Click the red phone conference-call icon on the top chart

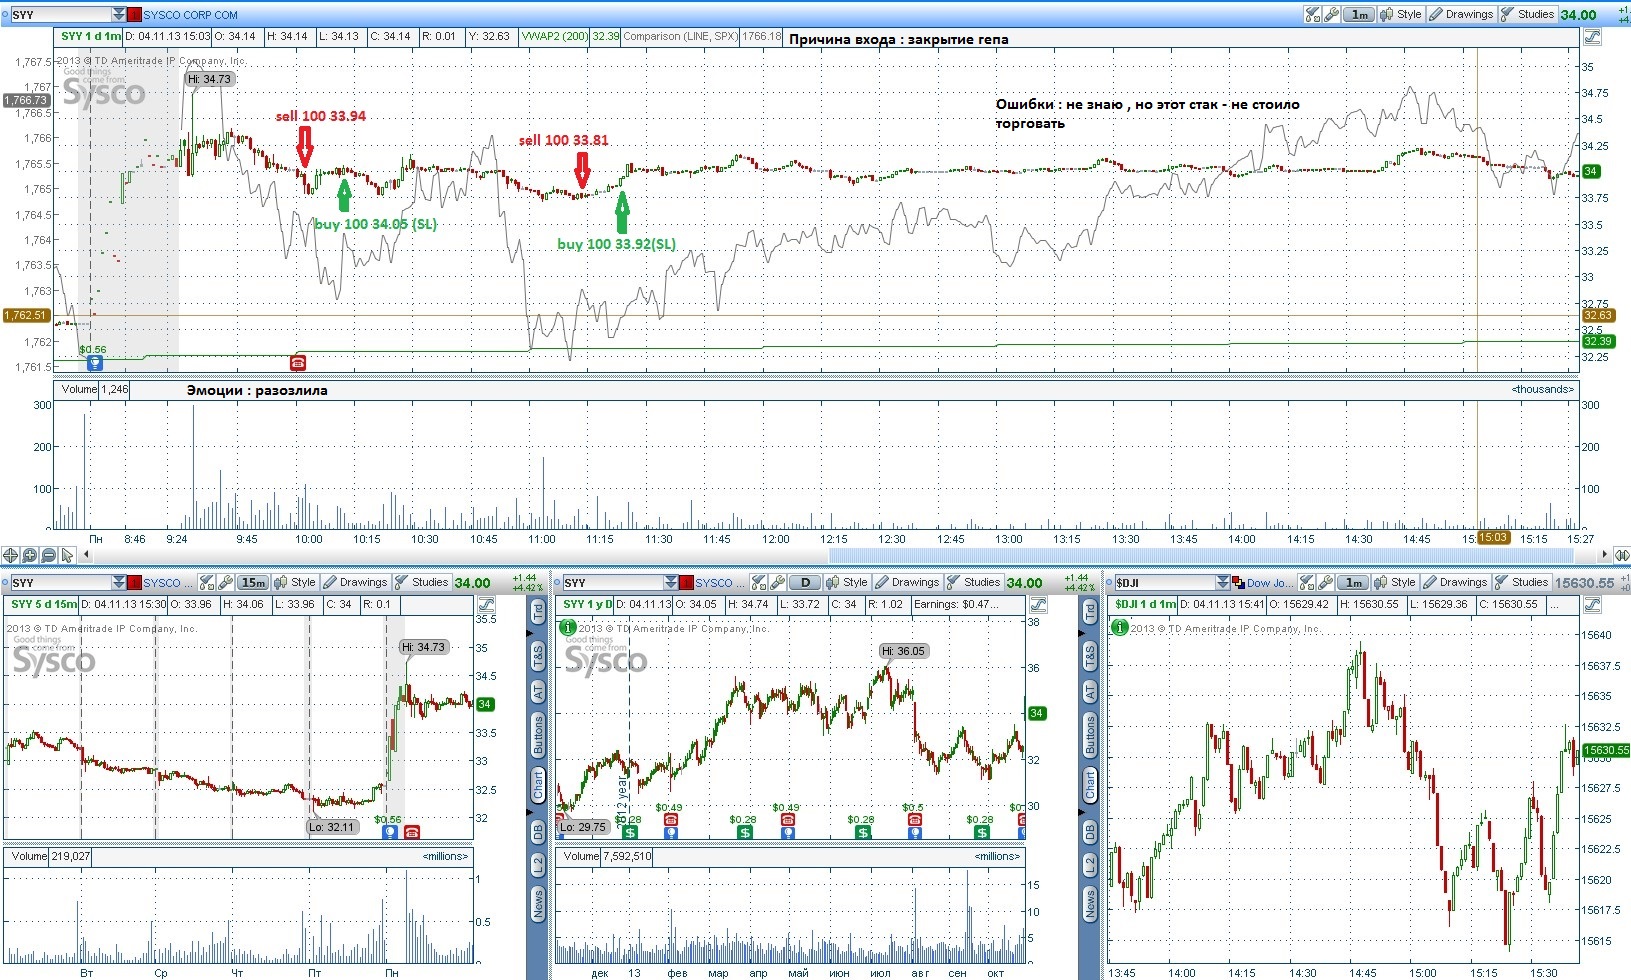pos(297,362)
